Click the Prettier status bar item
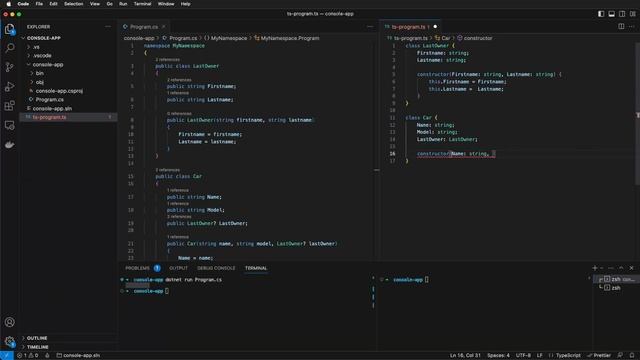Viewport: 640px width, 360px height. (599, 356)
